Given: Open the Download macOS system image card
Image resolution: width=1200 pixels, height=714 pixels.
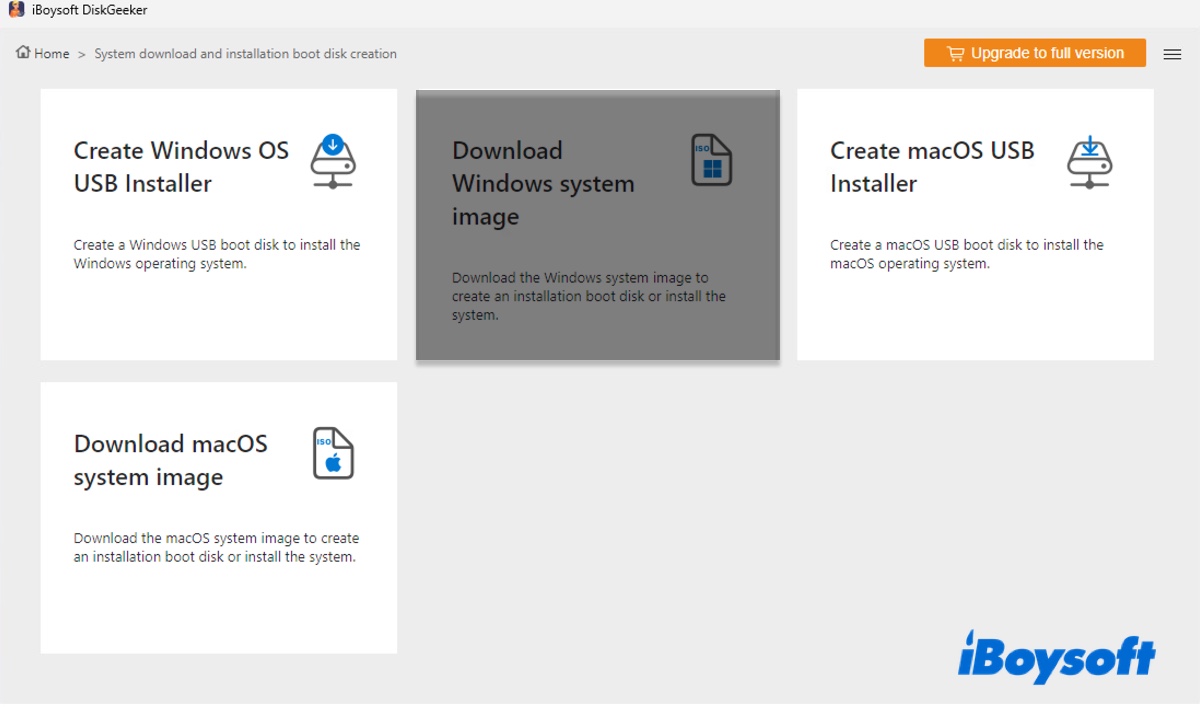Looking at the screenshot, I should [x=218, y=517].
